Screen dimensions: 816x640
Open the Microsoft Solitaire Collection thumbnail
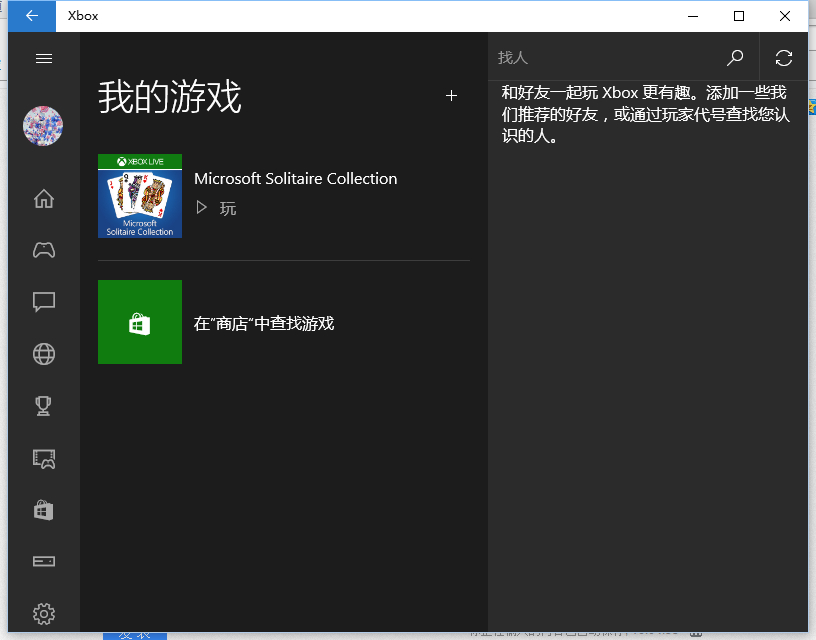(x=140, y=196)
